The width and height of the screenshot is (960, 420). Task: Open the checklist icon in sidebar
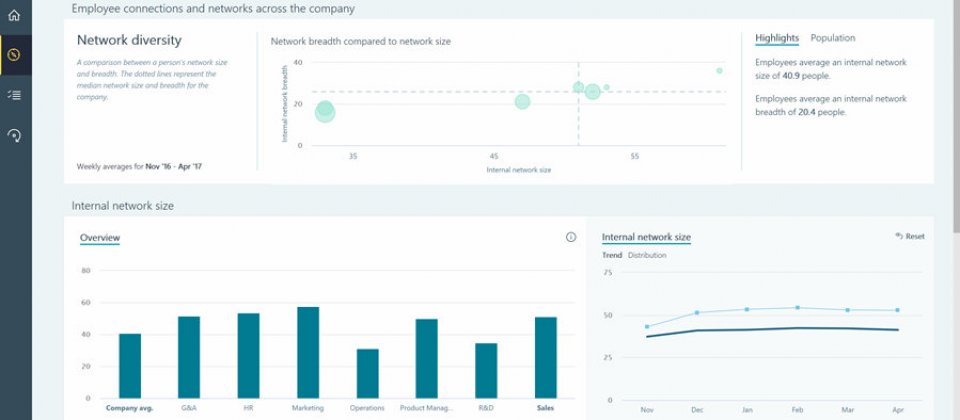14,94
